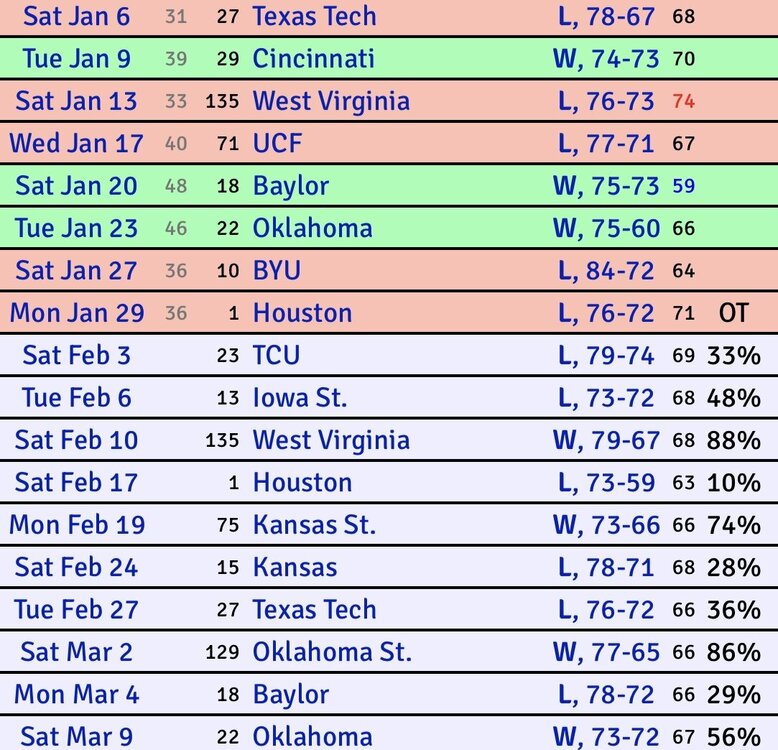778x750 pixels.
Task: Open the W, 79-67 result link
Action: (606, 440)
